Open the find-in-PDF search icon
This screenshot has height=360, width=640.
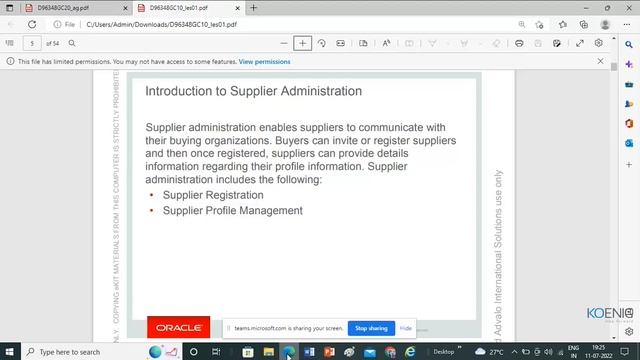72,43
